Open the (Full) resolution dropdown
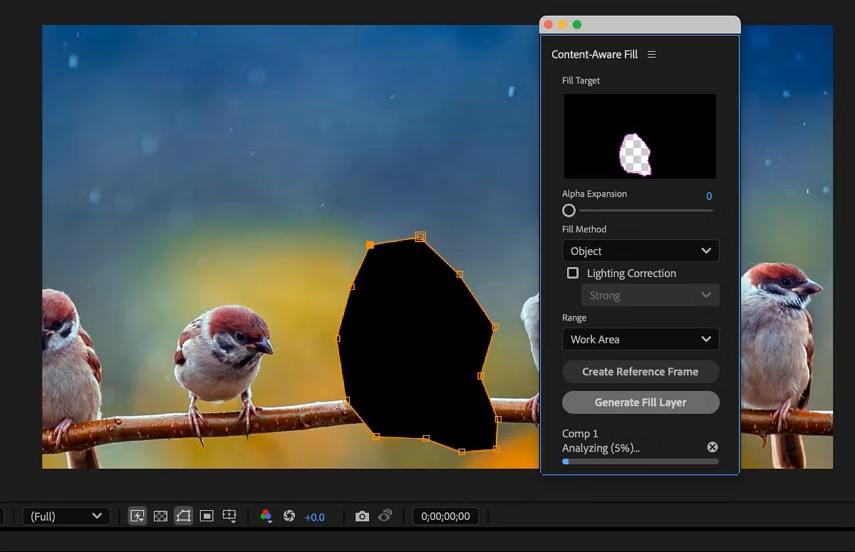855x552 pixels. click(66, 516)
